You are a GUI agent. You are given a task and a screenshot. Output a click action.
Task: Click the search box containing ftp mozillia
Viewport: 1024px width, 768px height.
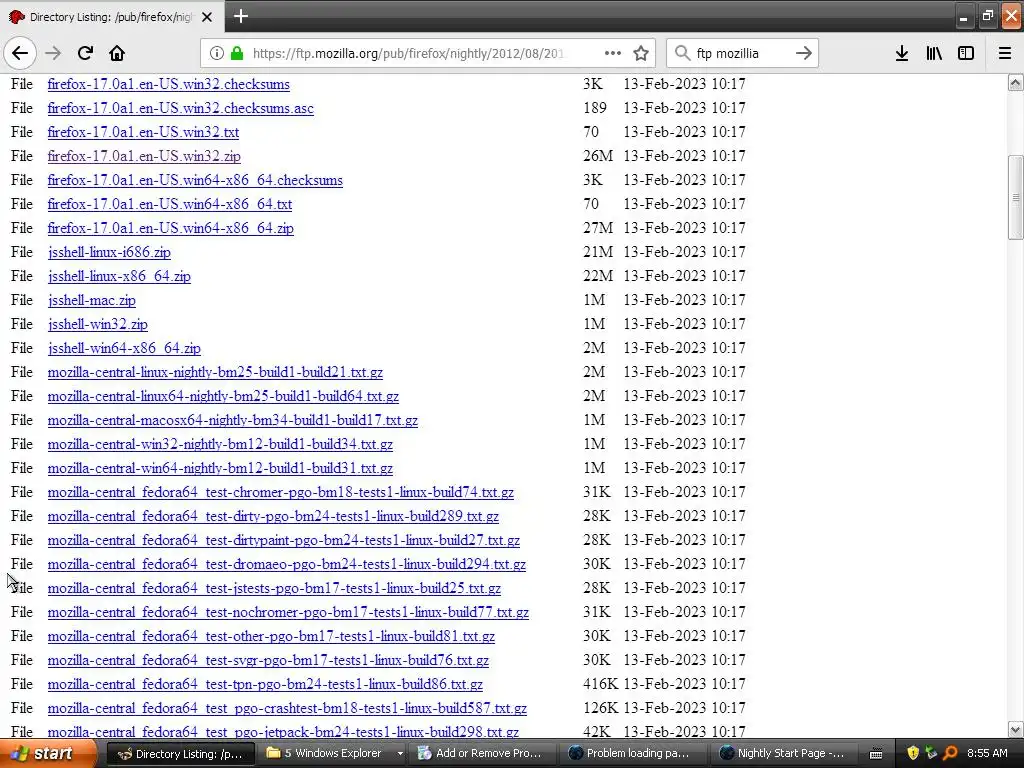click(x=742, y=53)
